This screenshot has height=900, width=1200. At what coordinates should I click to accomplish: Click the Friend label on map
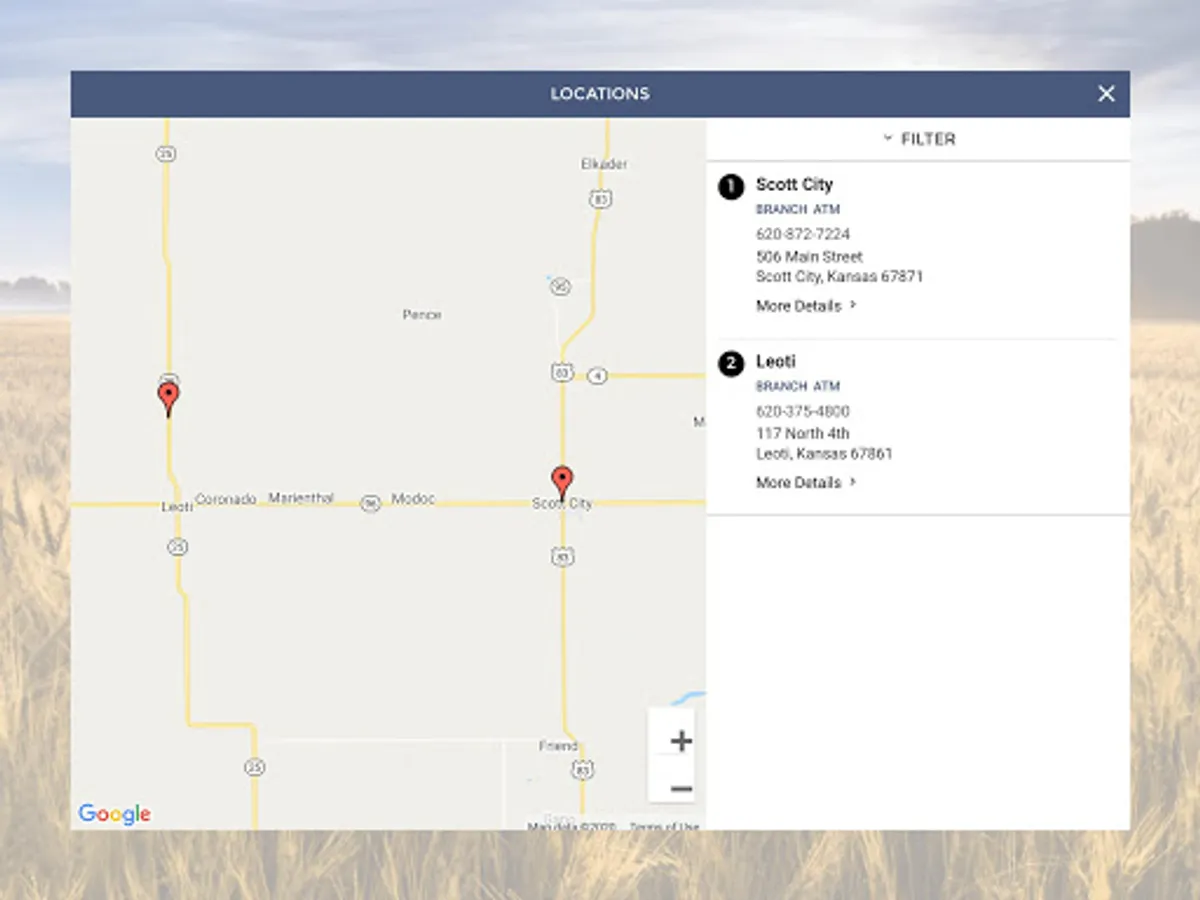pos(558,746)
